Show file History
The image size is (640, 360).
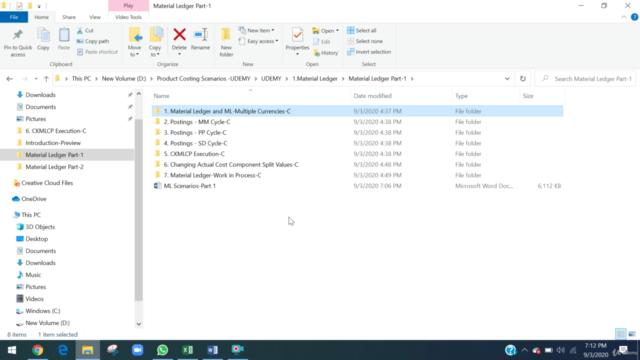(326, 53)
